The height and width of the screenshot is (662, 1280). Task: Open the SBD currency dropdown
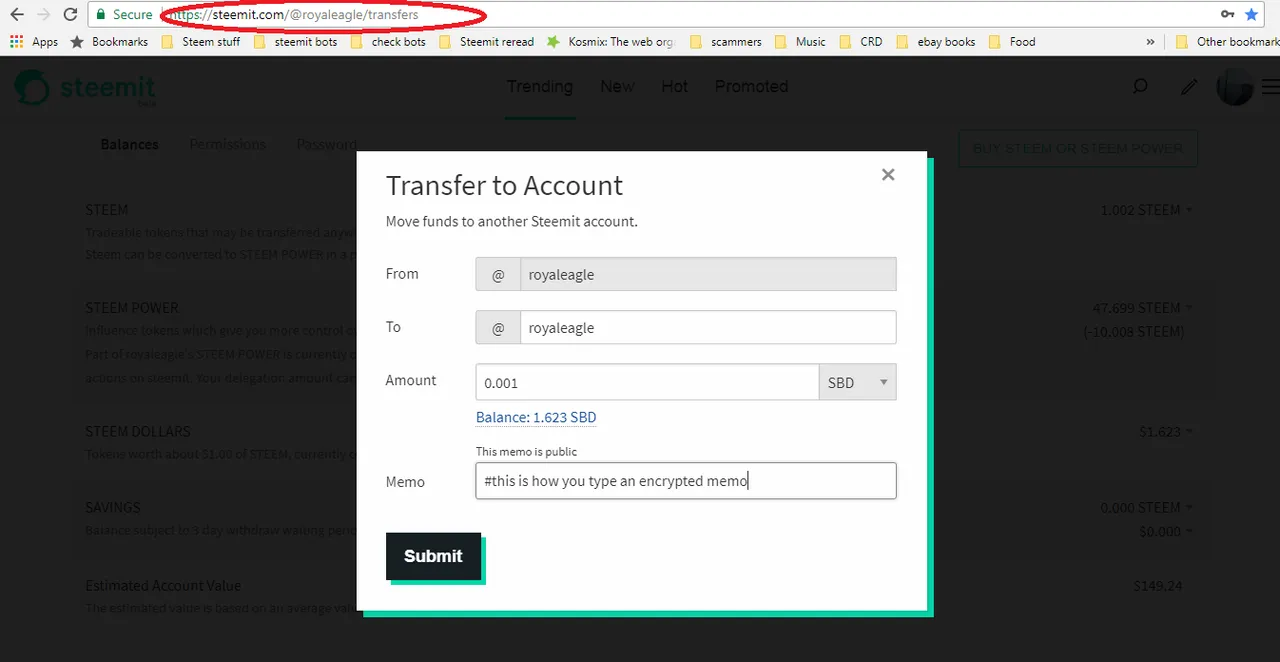(858, 382)
